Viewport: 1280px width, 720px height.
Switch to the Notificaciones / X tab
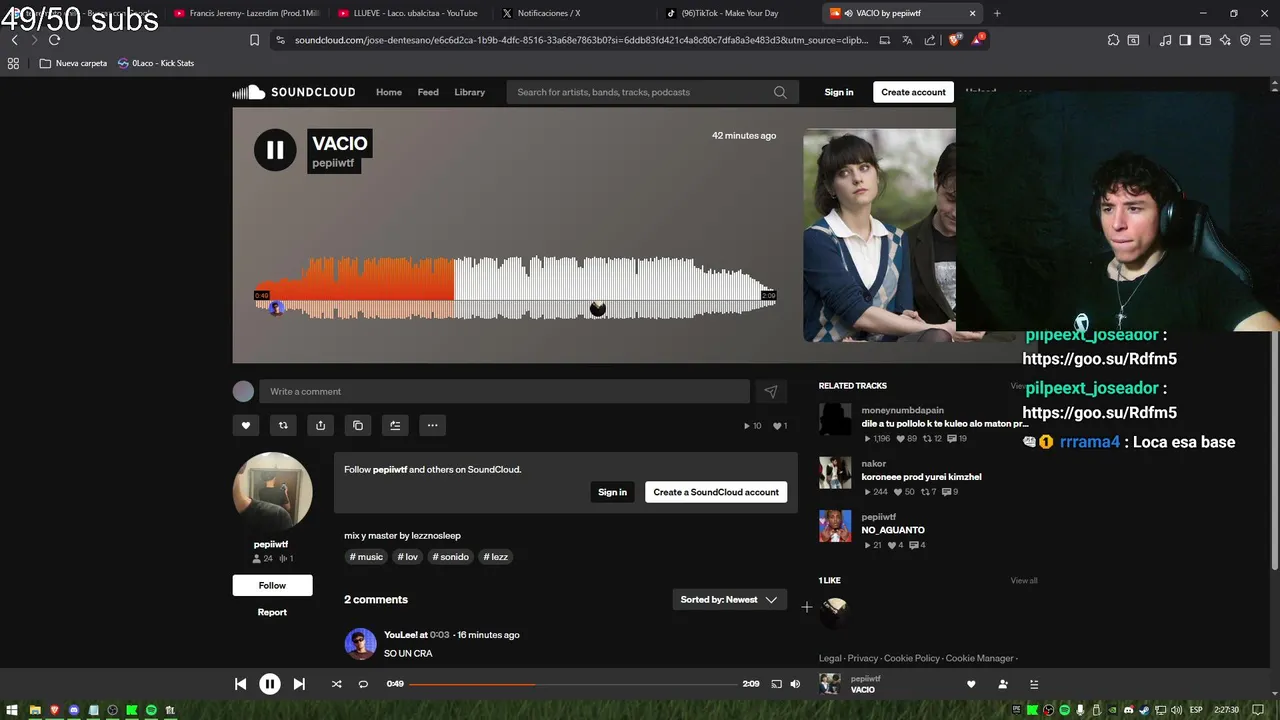(x=573, y=13)
